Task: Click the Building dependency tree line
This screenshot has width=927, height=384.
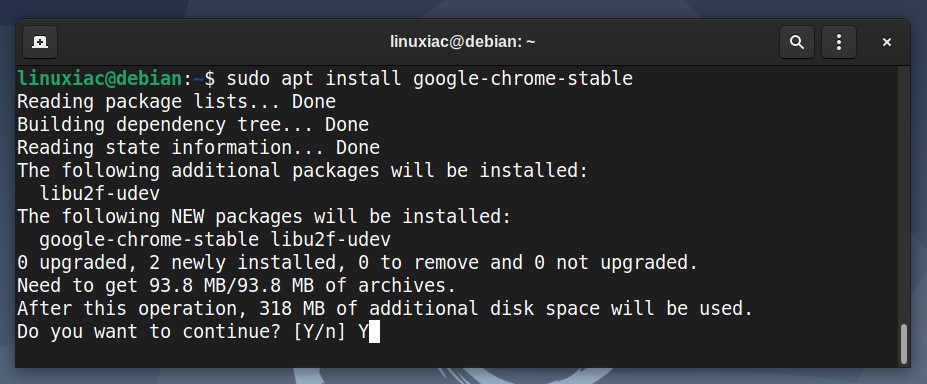Action: [x=193, y=125]
